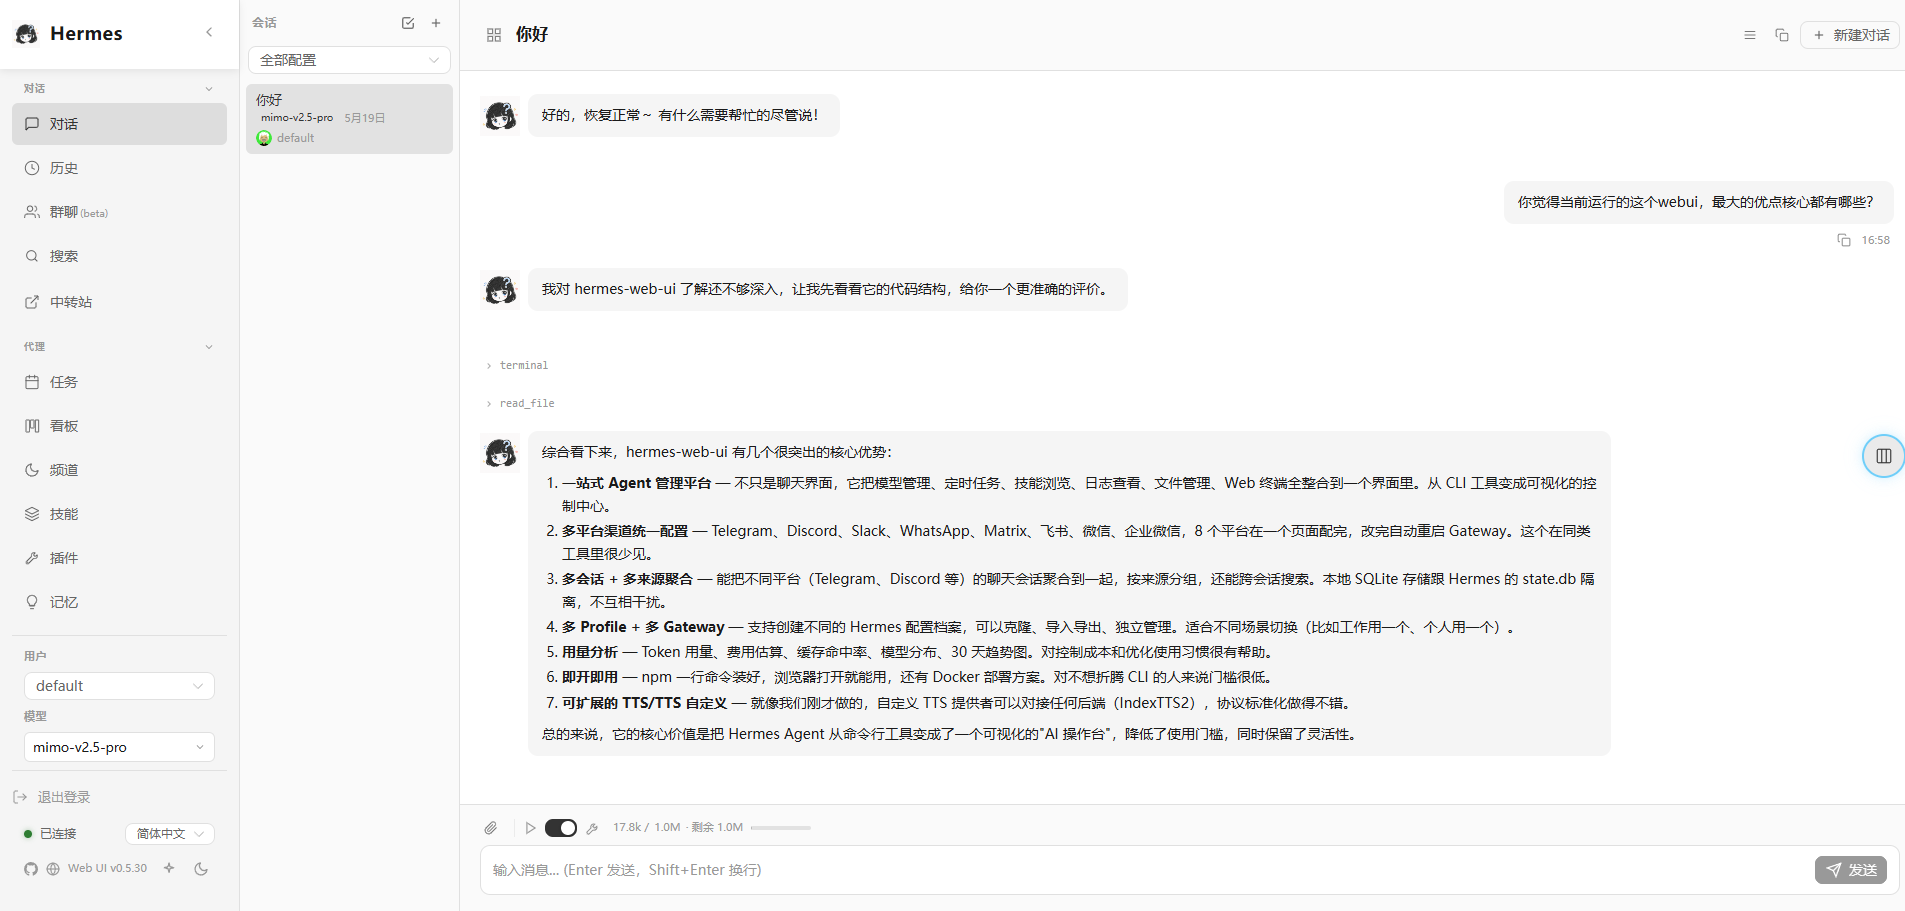The height and width of the screenshot is (911, 1905).
Task: Open the default user dropdown
Action: coord(119,686)
